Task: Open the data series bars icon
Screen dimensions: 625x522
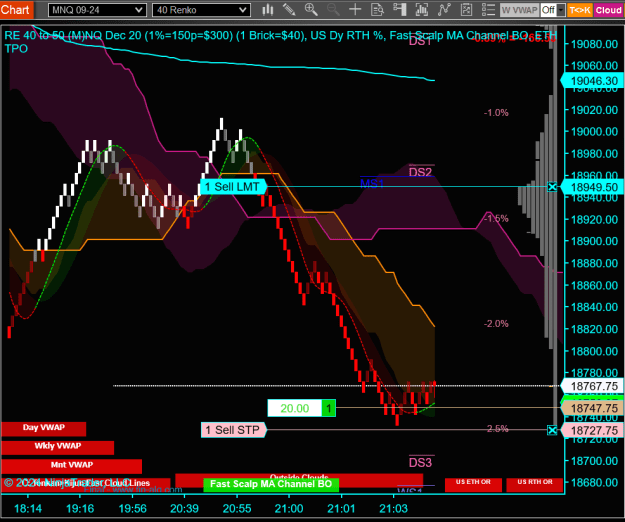Action: click(421, 10)
